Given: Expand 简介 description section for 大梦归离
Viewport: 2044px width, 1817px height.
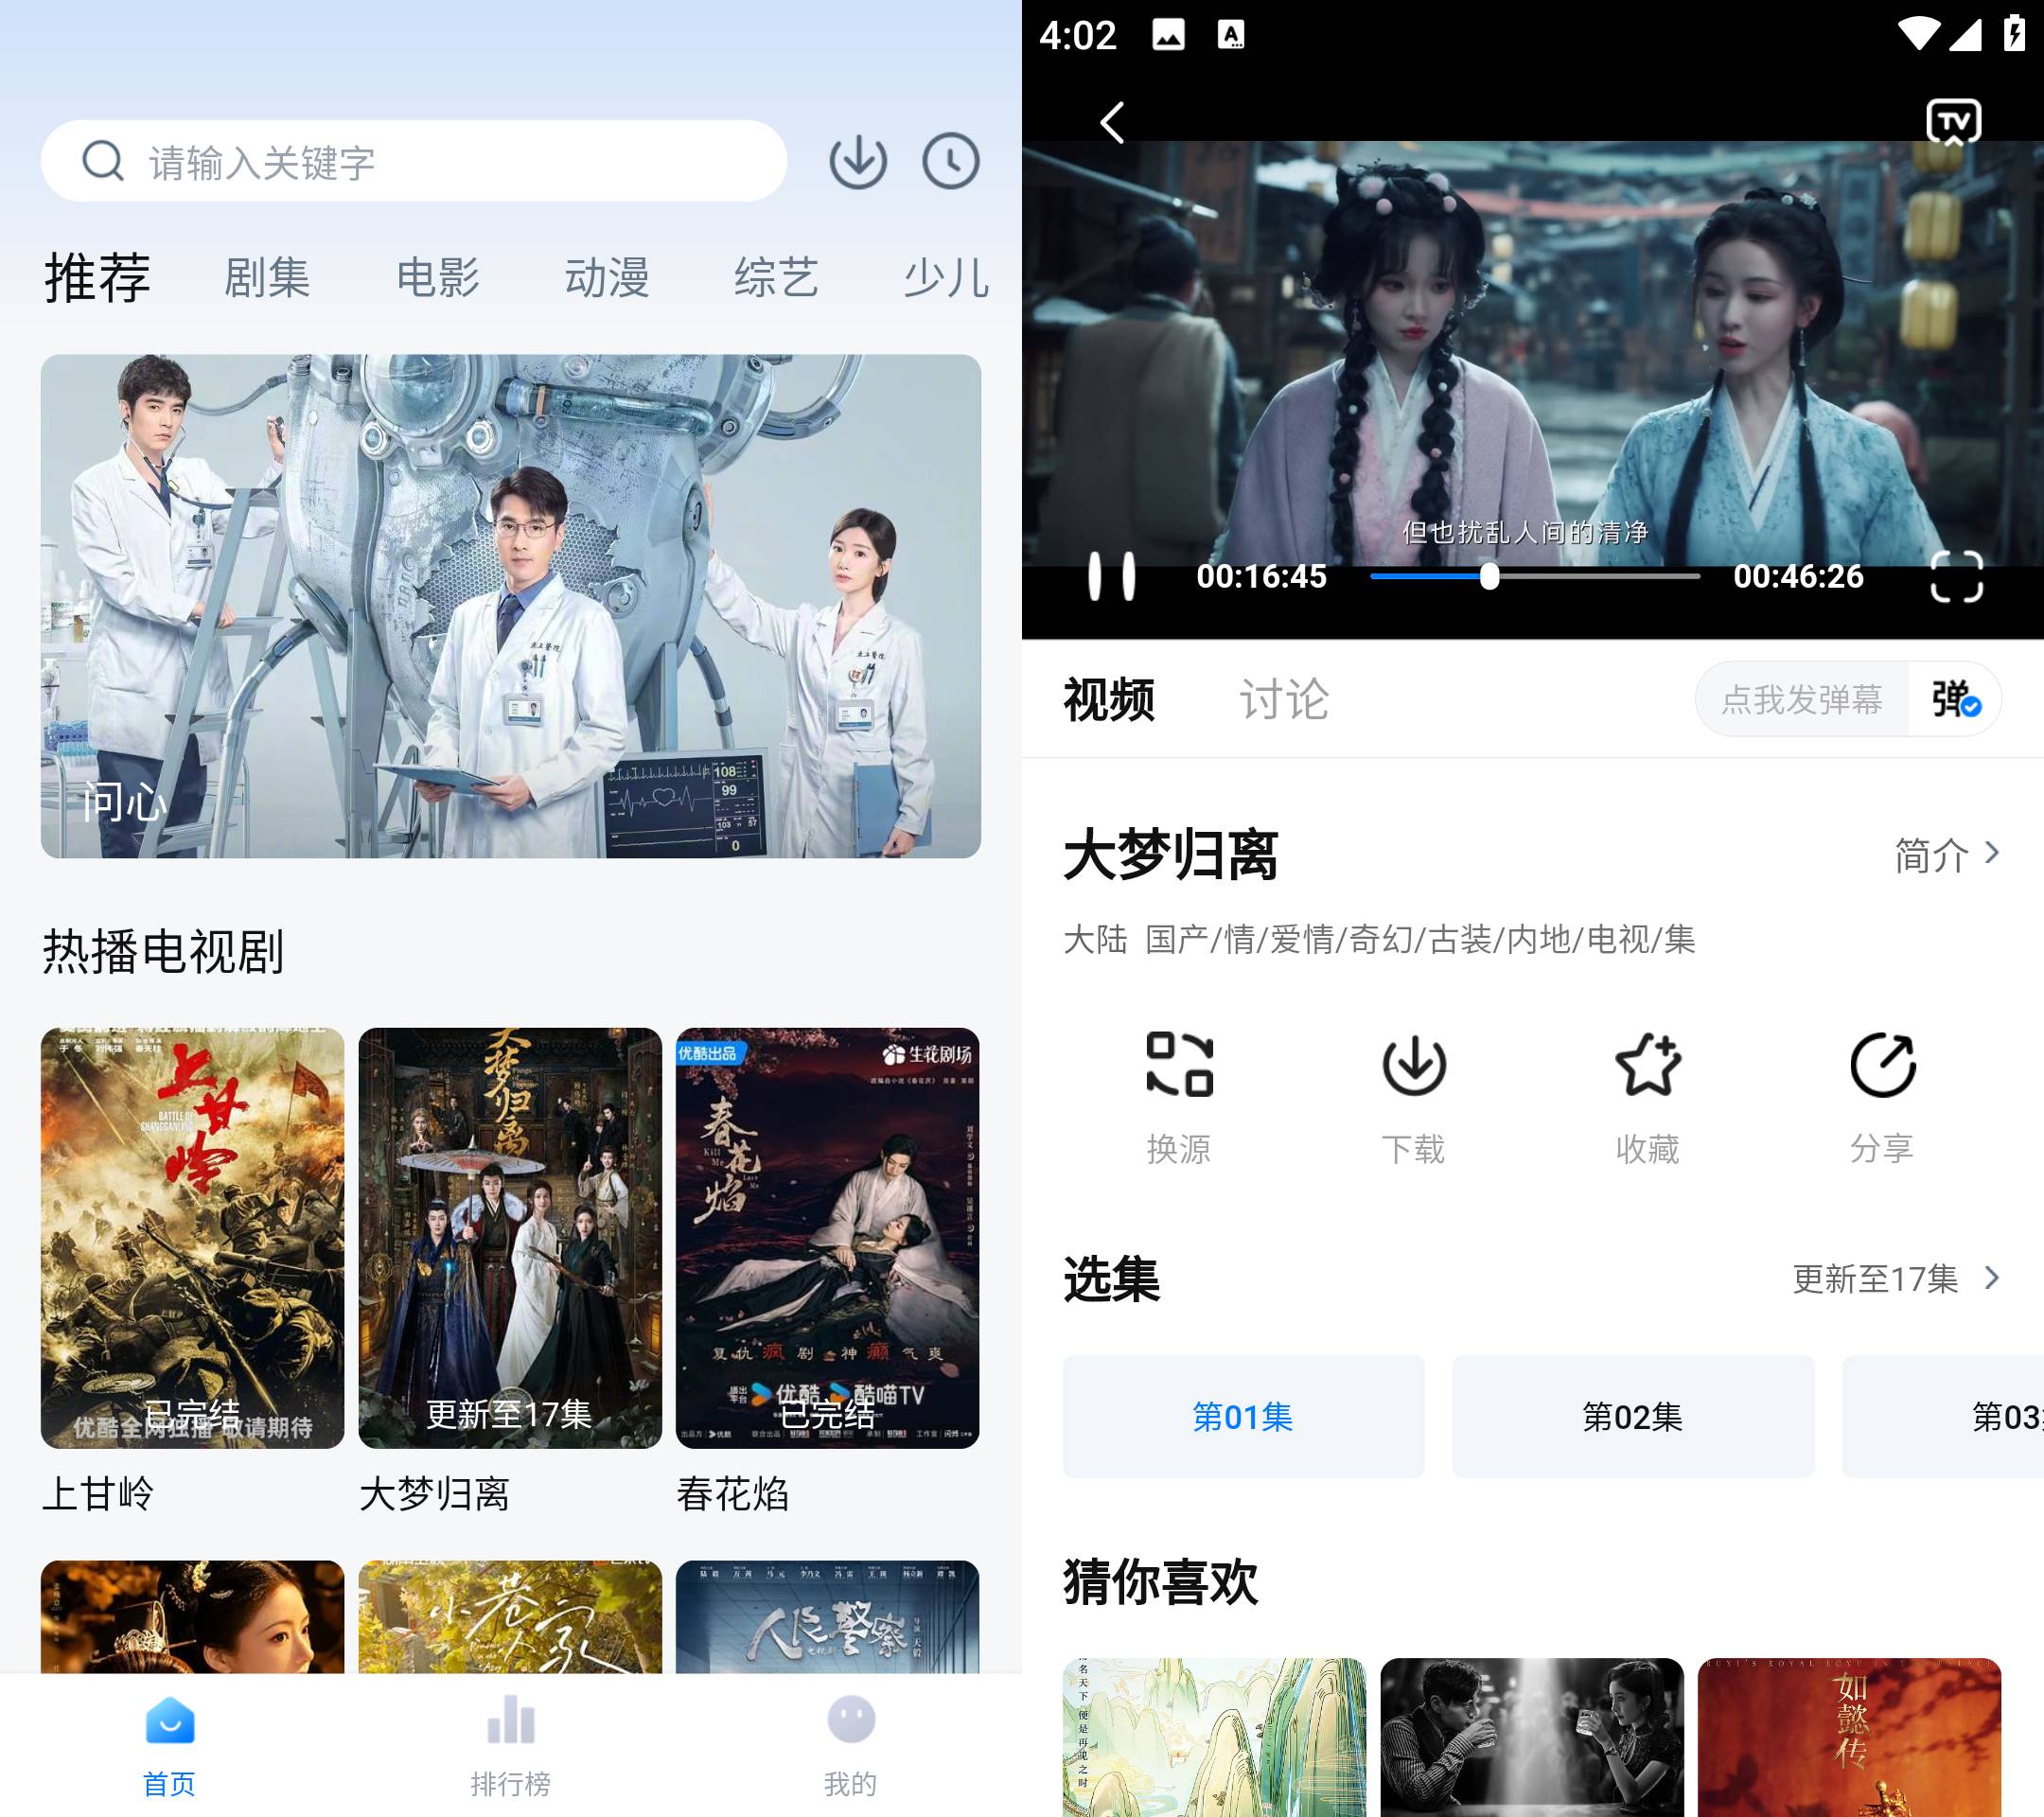Looking at the screenshot, I should [x=1946, y=855].
